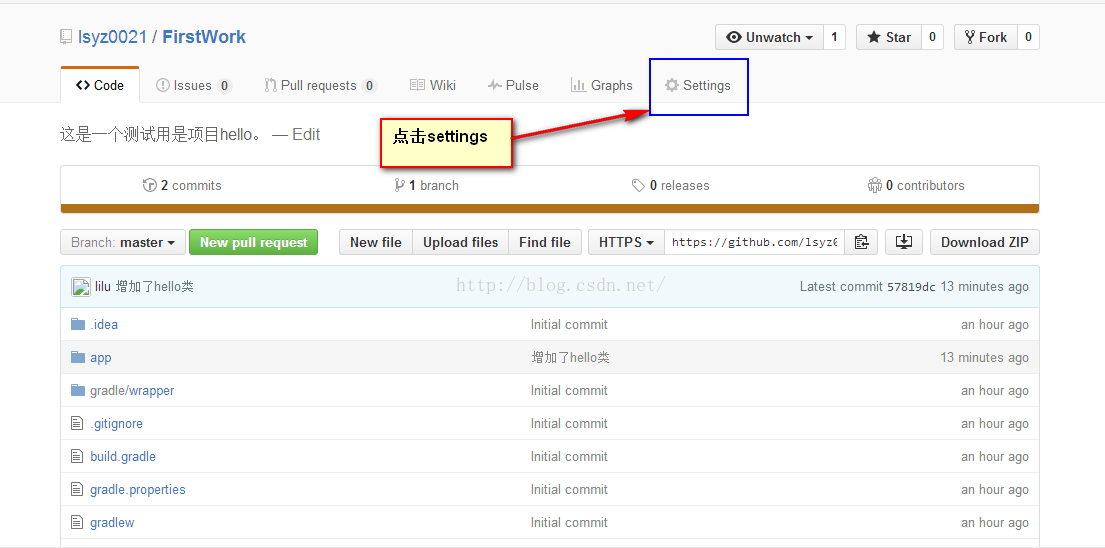Open the commit hash 57819dc
The width and height of the screenshot is (1105, 548).
(911, 287)
